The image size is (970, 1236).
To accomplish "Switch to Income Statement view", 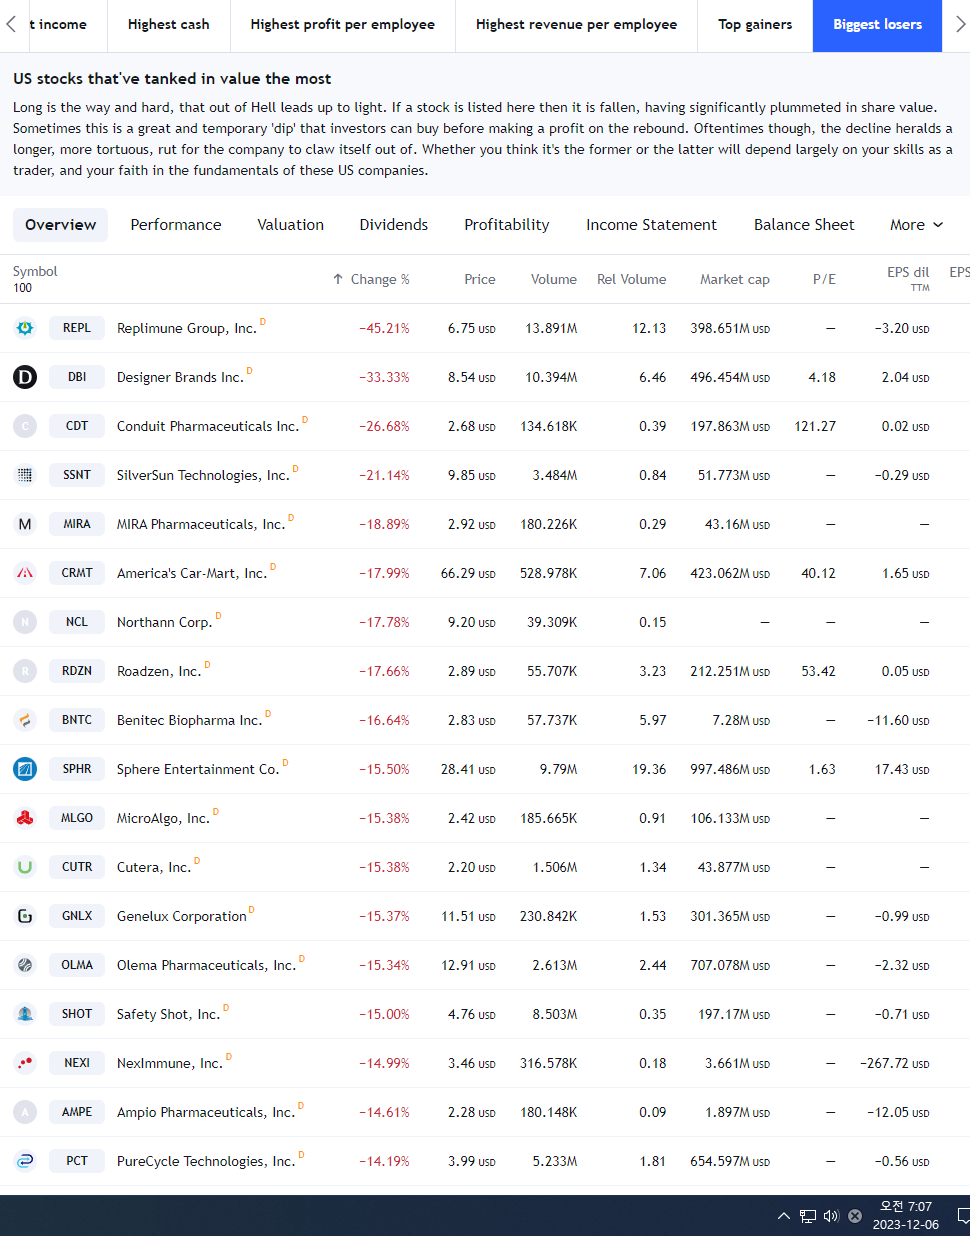I will (x=652, y=225).
